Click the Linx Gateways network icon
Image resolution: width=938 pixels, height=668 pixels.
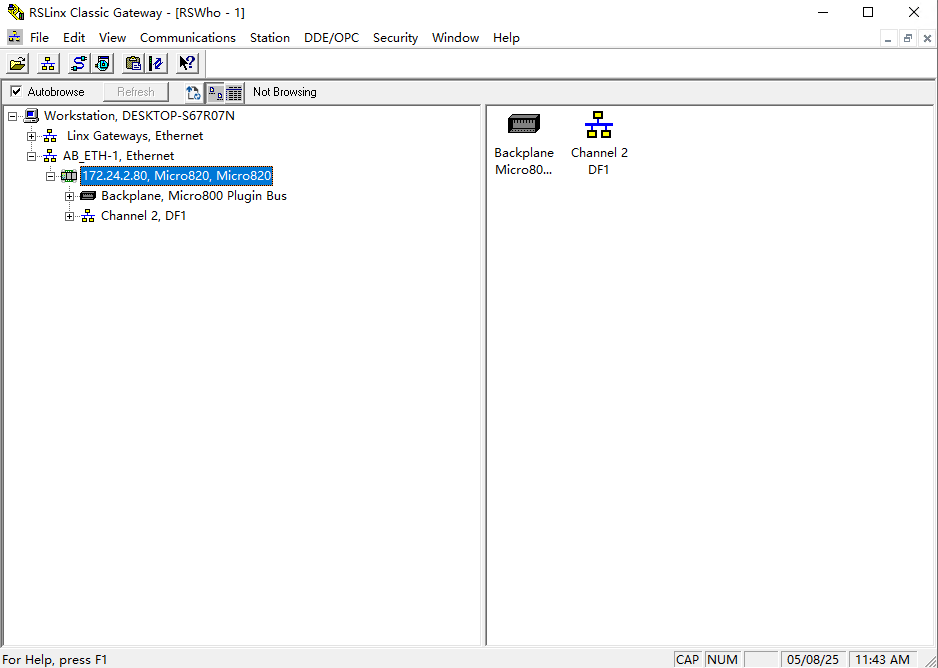50,136
